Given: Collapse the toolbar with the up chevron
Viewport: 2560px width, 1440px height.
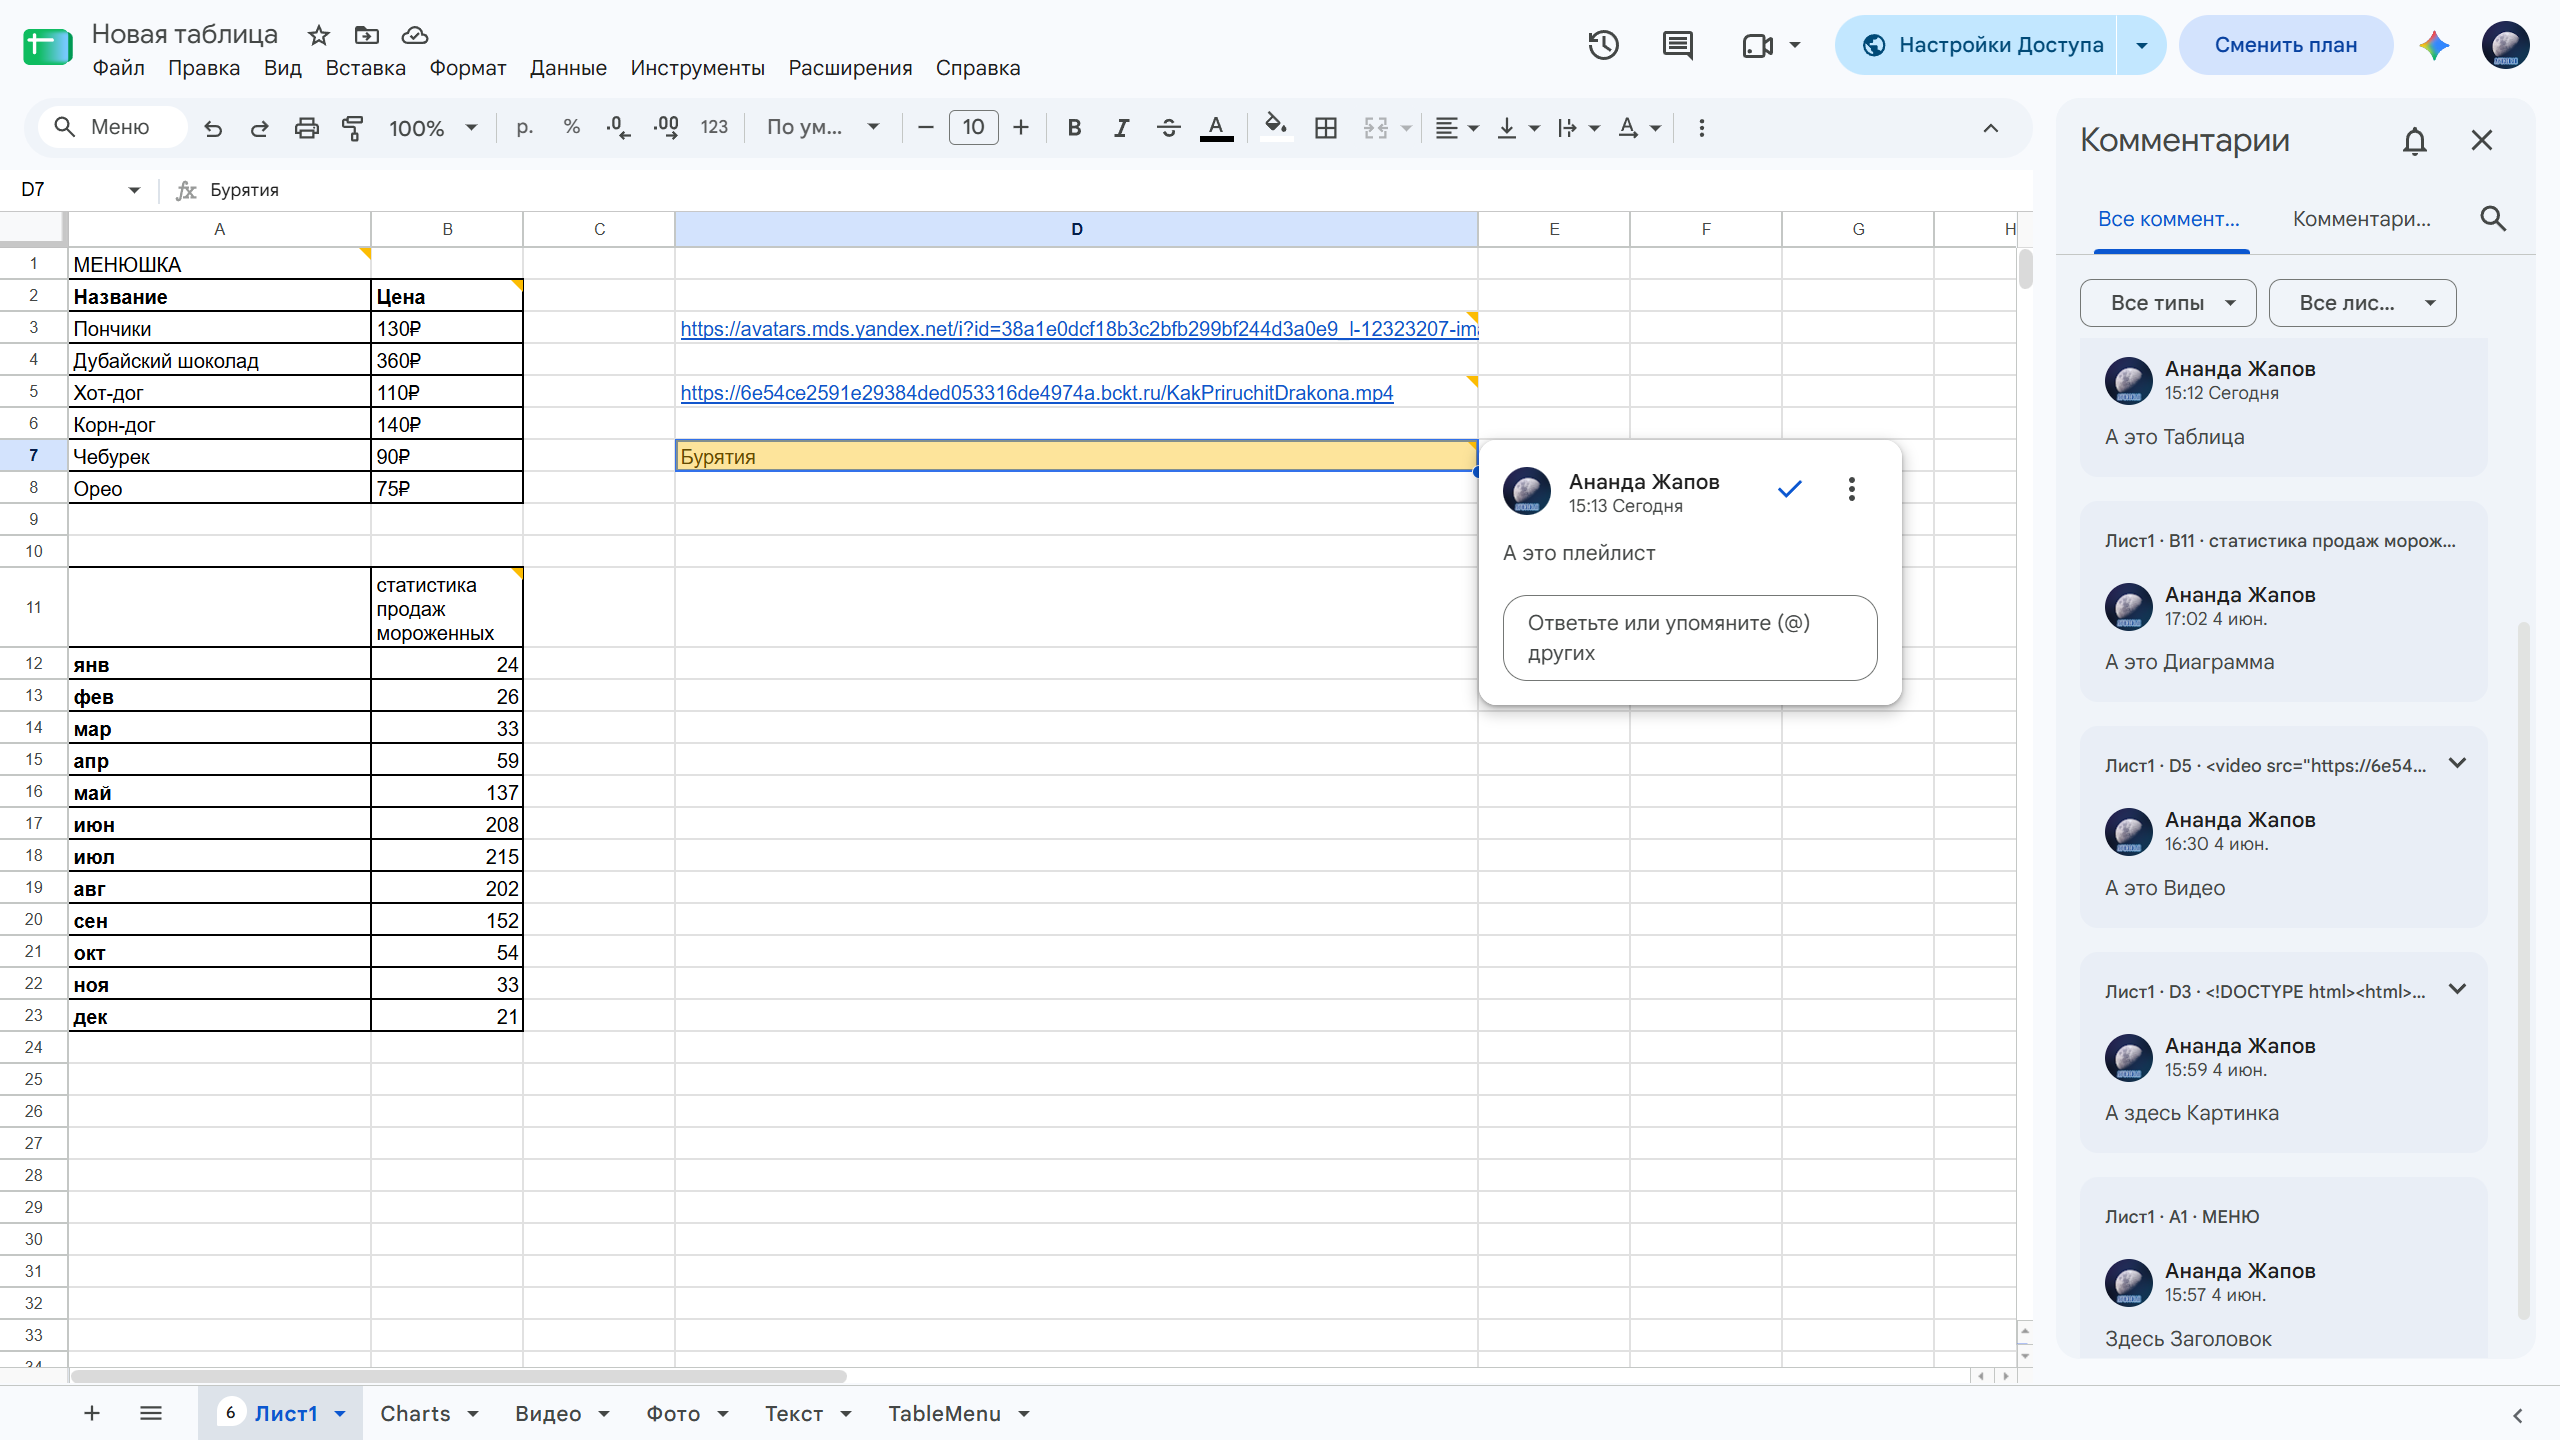Looking at the screenshot, I should [1991, 128].
